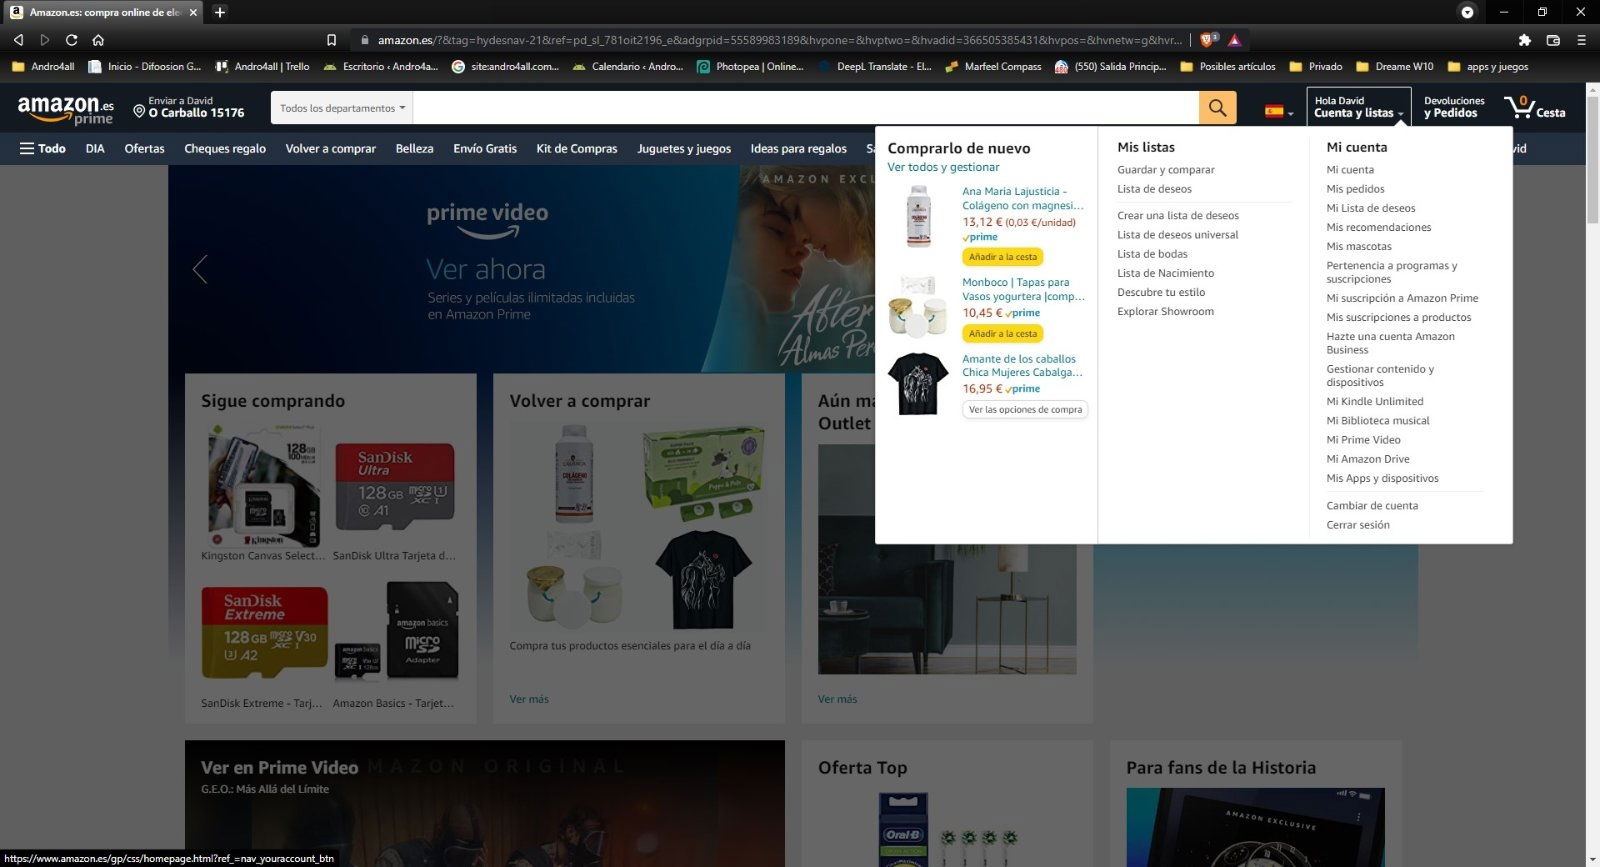
Task: Select Ideas para regalos in navigation bar
Action: 798,148
